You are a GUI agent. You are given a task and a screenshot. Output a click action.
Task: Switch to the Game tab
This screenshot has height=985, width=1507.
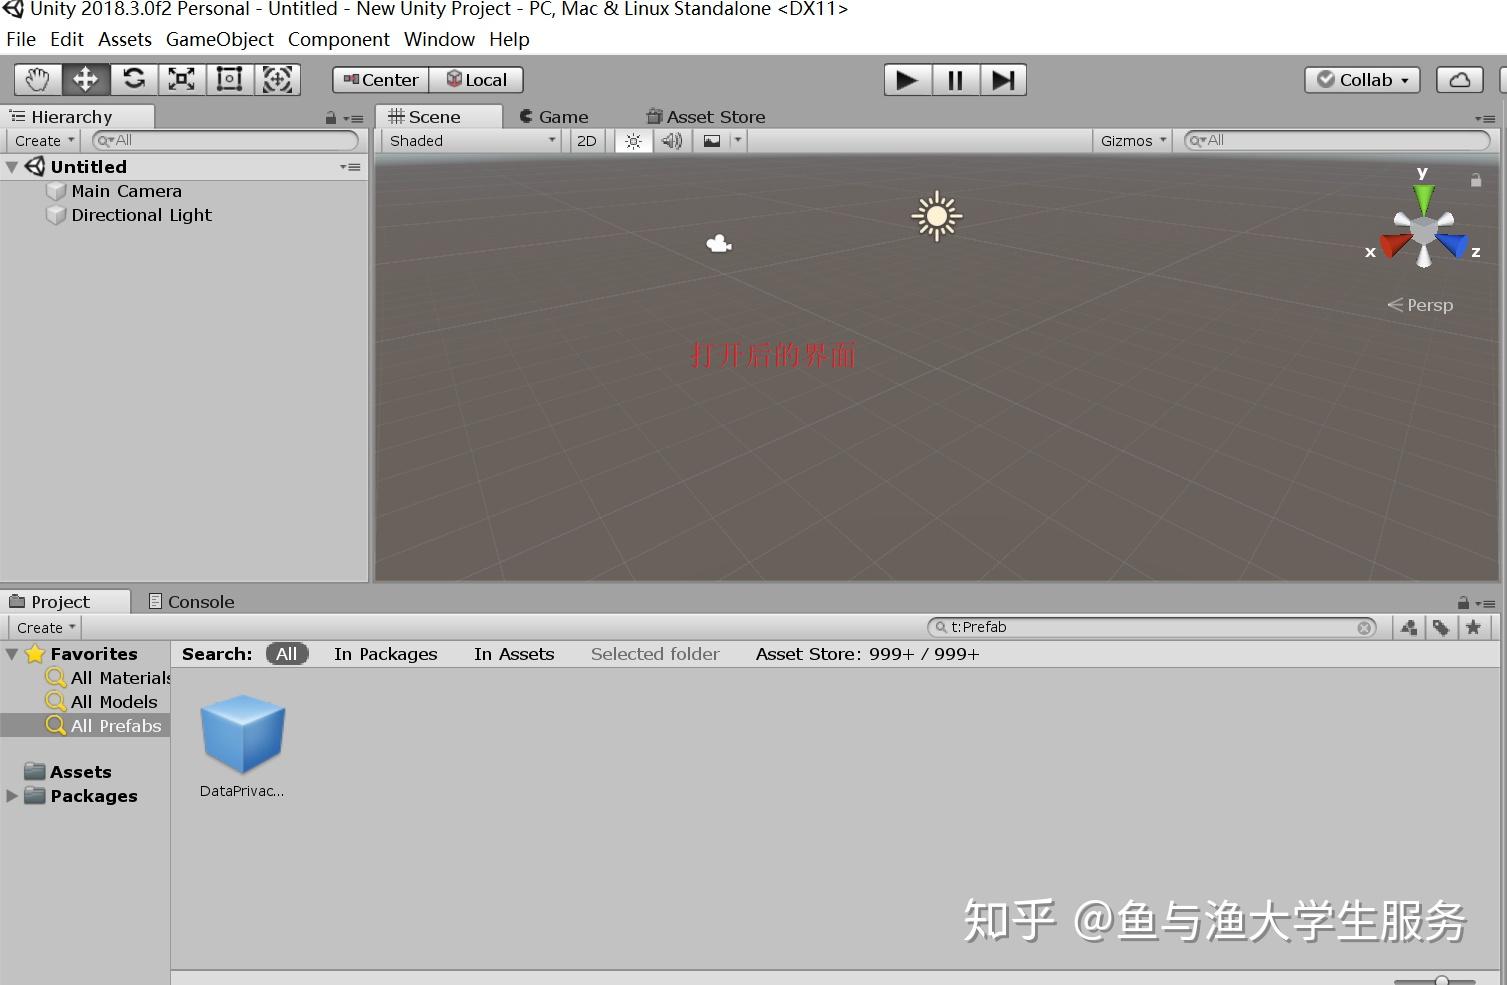tap(556, 116)
